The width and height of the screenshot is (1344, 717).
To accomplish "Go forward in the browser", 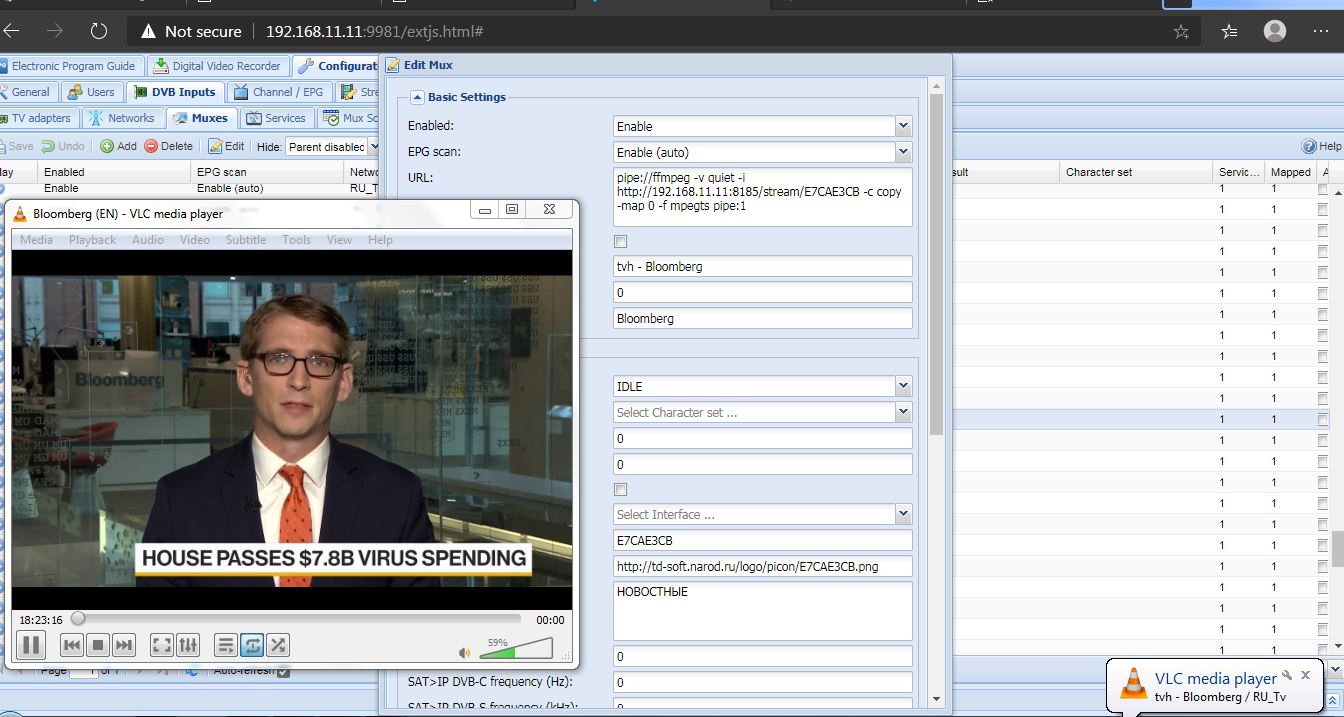I will click(x=54, y=31).
